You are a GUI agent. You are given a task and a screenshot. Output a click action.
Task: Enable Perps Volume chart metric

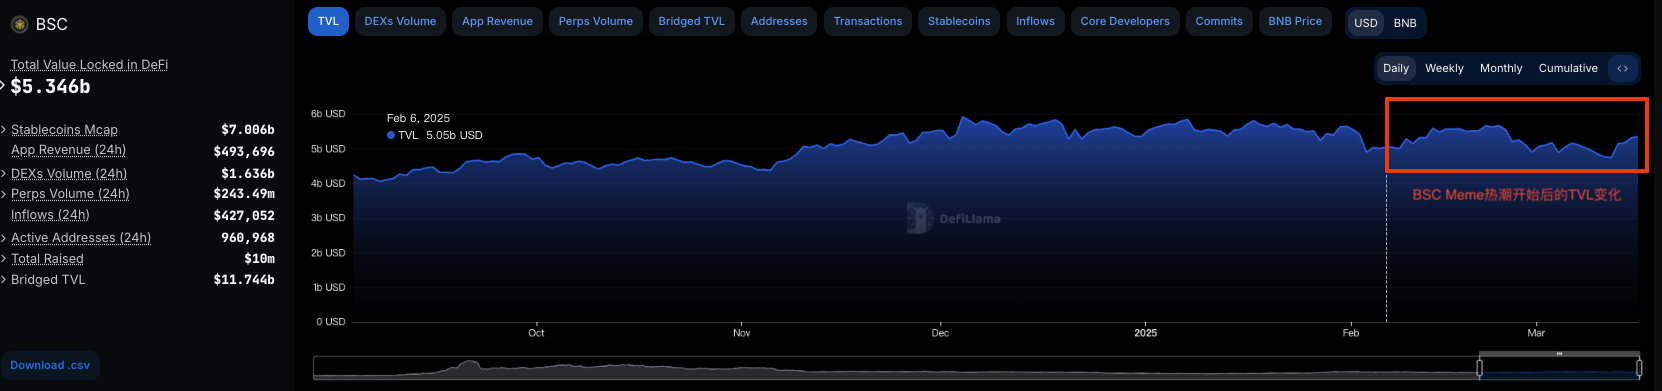(x=596, y=21)
